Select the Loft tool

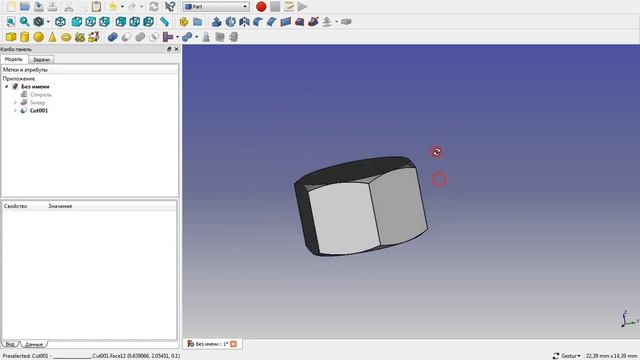coord(299,22)
